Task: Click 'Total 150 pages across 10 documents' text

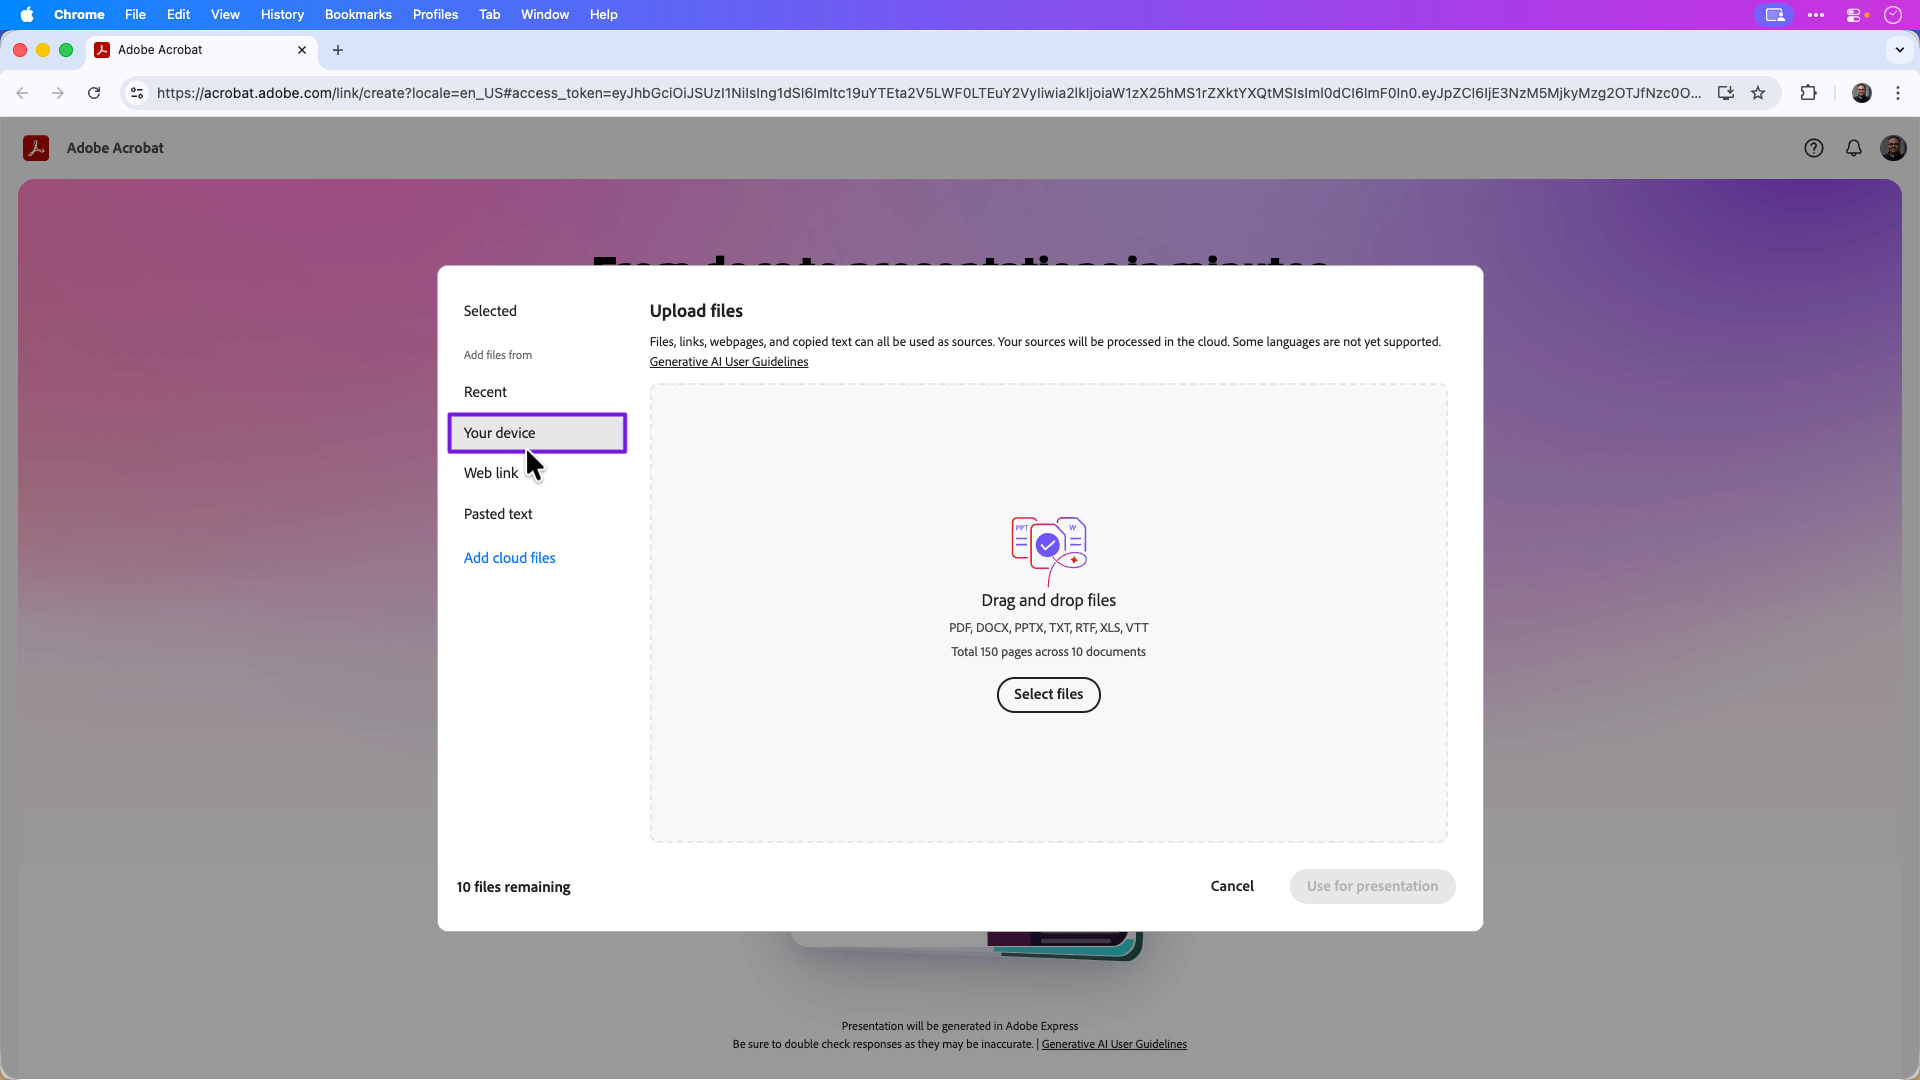Action: (1048, 652)
